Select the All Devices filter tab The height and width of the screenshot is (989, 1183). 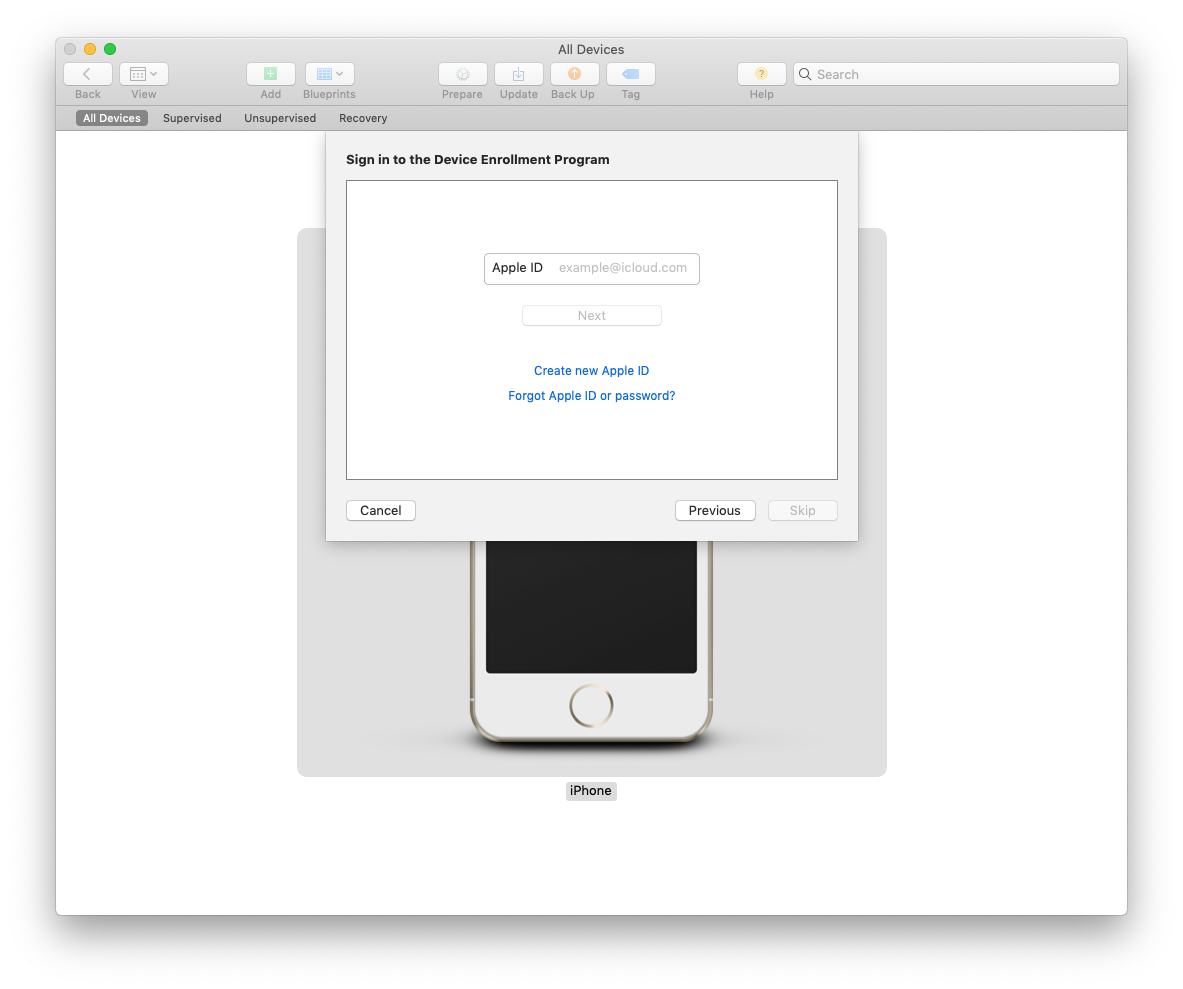coord(112,118)
